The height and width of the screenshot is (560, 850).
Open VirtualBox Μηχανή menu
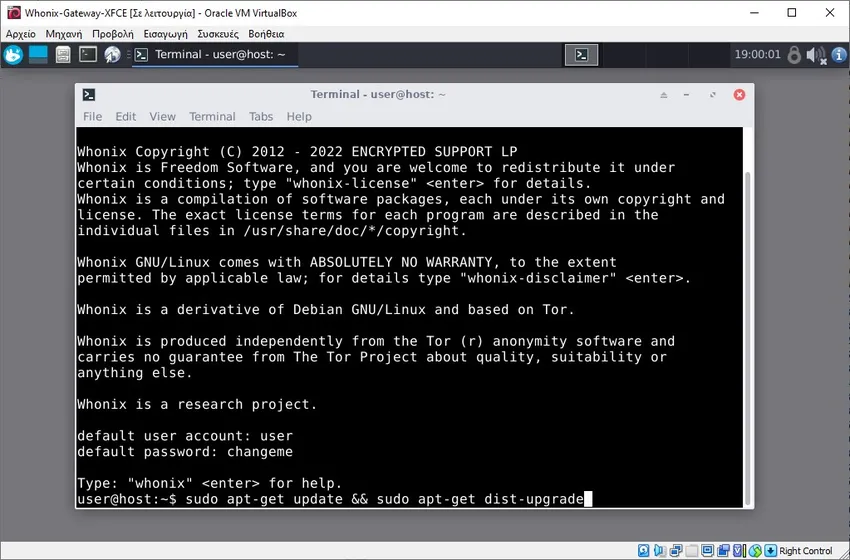(x=64, y=34)
